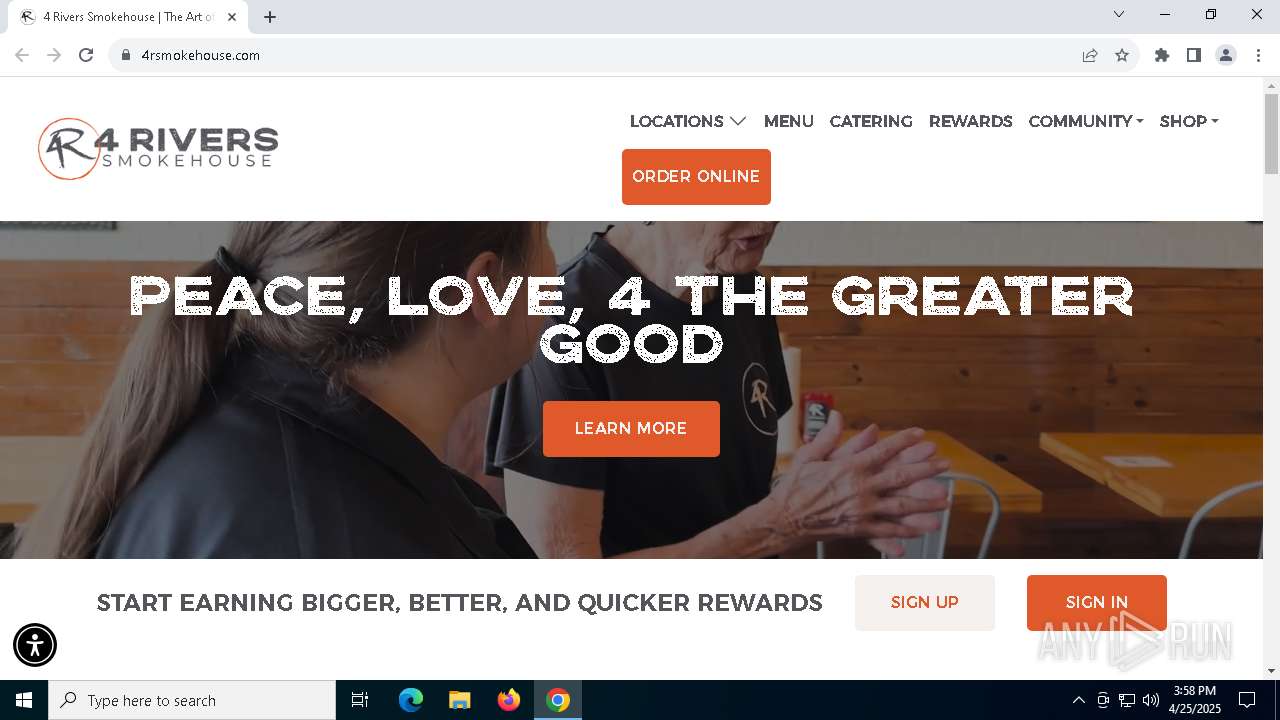Go to the Rewards page
This screenshot has height=720, width=1280.
(x=970, y=121)
